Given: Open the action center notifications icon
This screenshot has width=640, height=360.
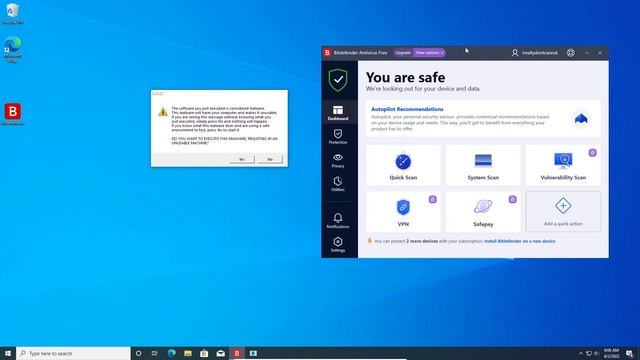Looking at the screenshot, I should click(629, 353).
